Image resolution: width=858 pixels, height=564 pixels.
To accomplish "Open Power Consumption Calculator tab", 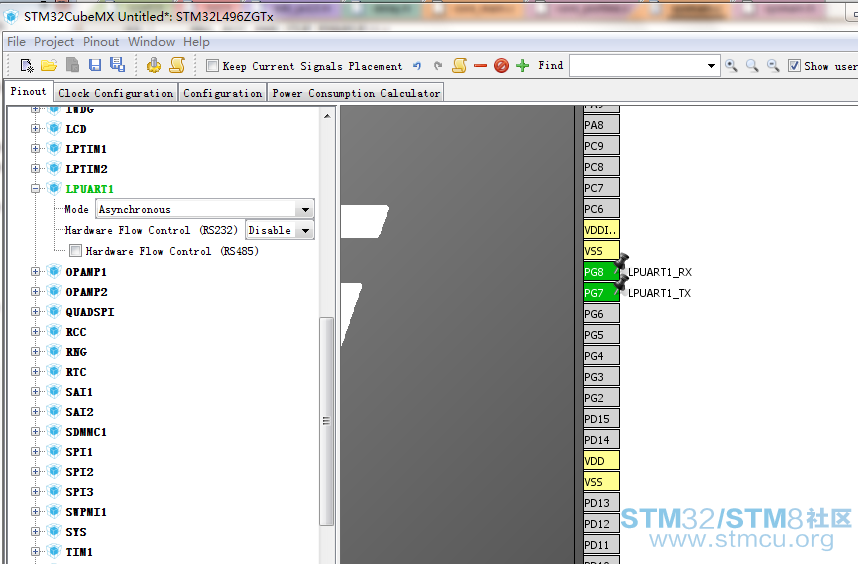I will tap(356, 93).
